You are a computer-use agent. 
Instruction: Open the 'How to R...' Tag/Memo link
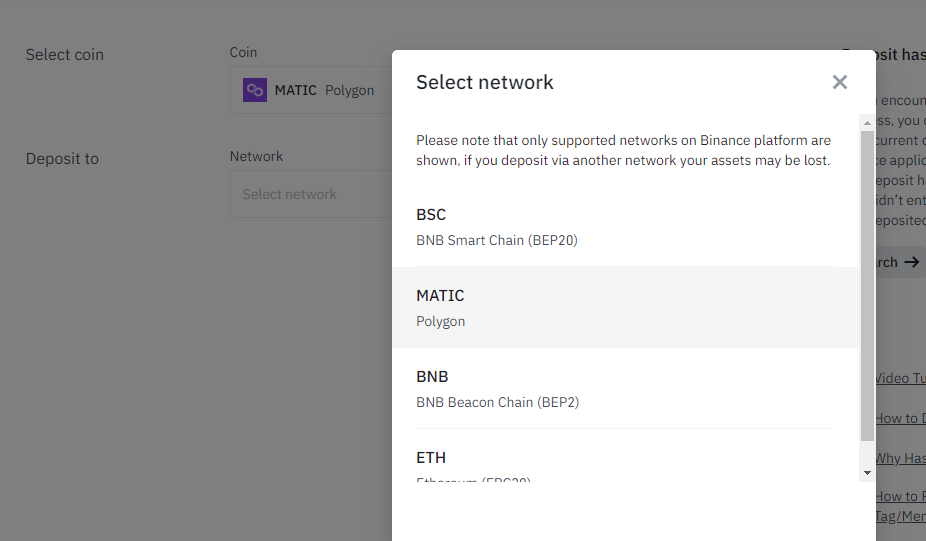pyautogui.click(x=900, y=497)
